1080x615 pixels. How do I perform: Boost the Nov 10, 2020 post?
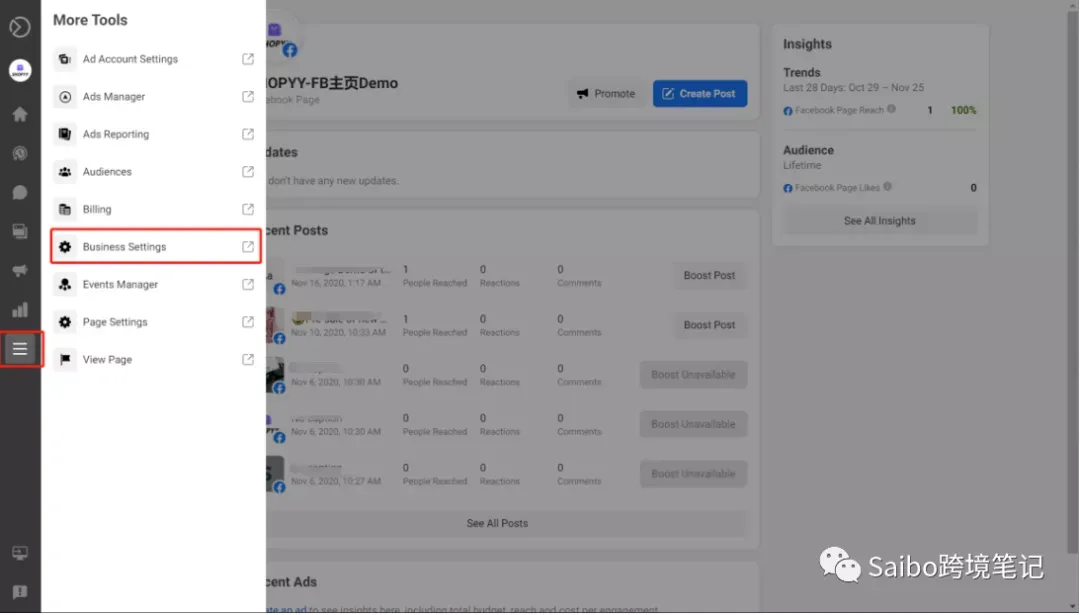709,325
